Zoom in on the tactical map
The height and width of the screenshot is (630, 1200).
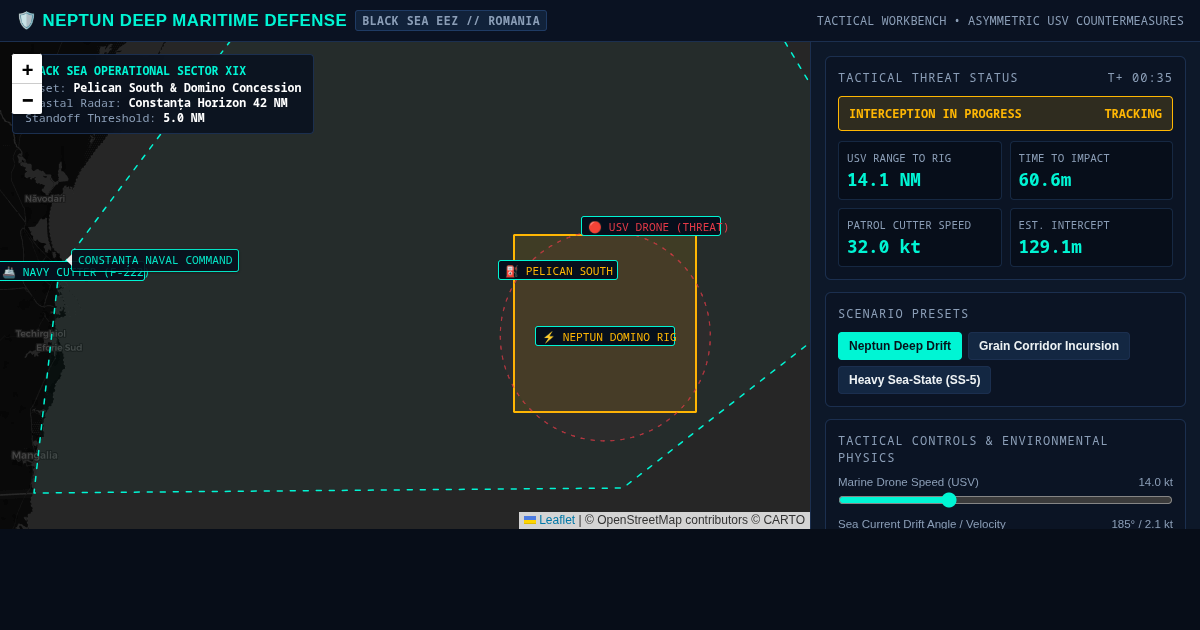click(x=27, y=69)
